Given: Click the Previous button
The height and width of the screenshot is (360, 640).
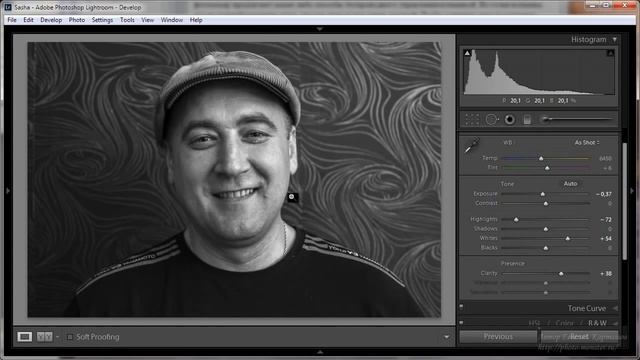Looking at the screenshot, I should coord(498,337).
